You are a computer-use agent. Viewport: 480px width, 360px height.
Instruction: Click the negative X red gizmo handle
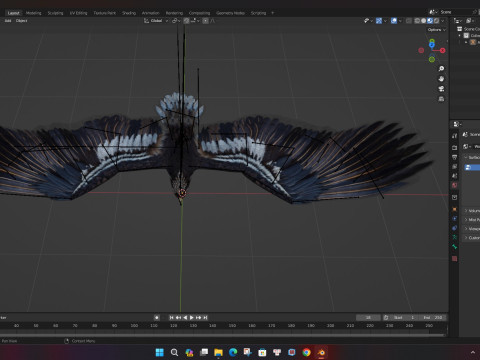(x=421, y=50)
